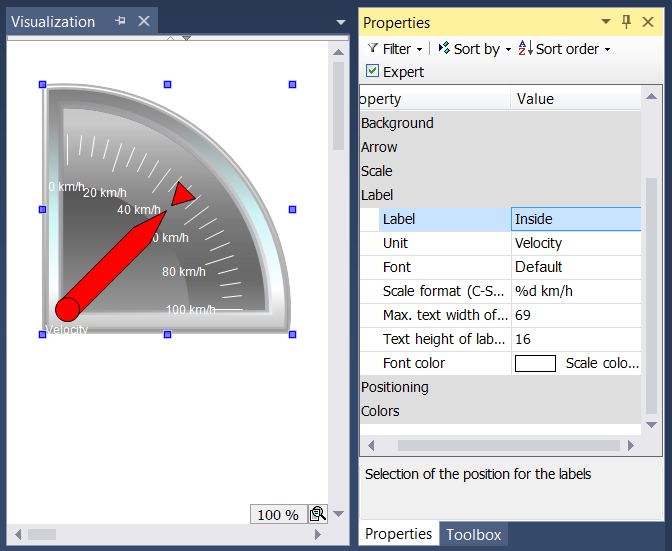Click the visualization editor scroll right arrow
Screen dimensions: 672x551
pos(318,534)
